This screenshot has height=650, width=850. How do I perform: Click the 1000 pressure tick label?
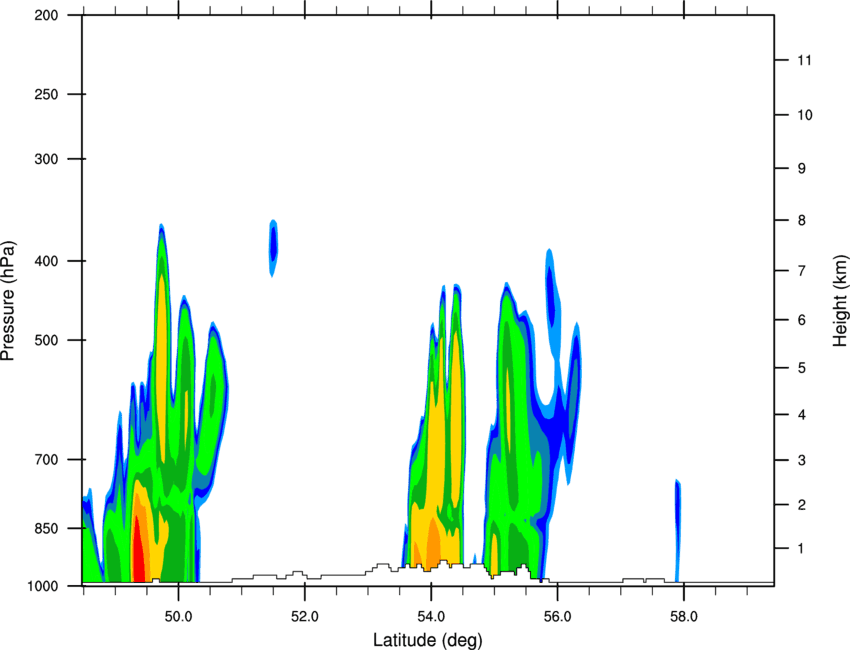click(x=42, y=586)
